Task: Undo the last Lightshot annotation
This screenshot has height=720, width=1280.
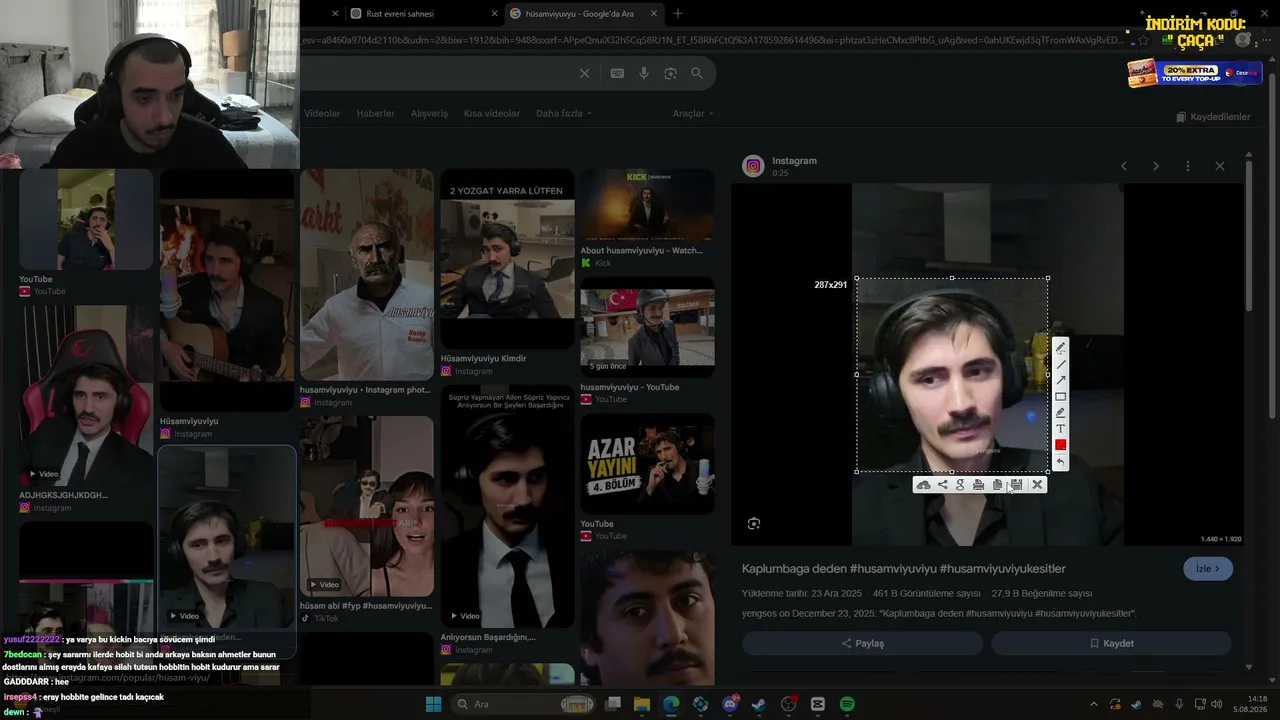Action: [x=1061, y=462]
